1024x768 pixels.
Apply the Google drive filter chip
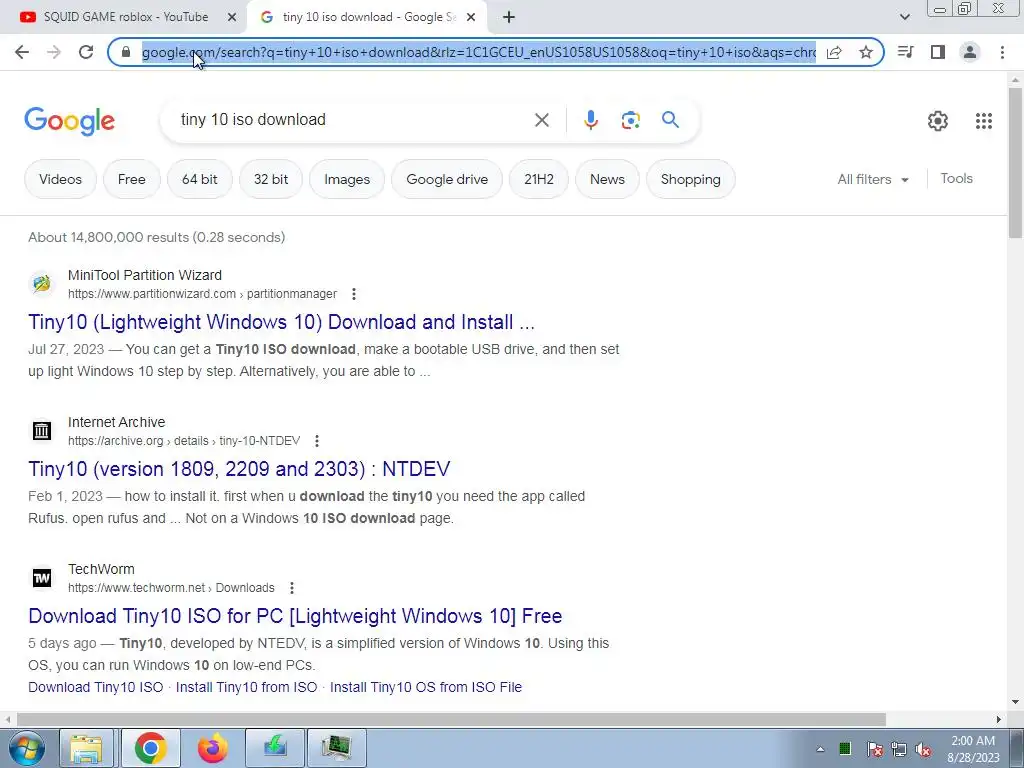point(447,179)
